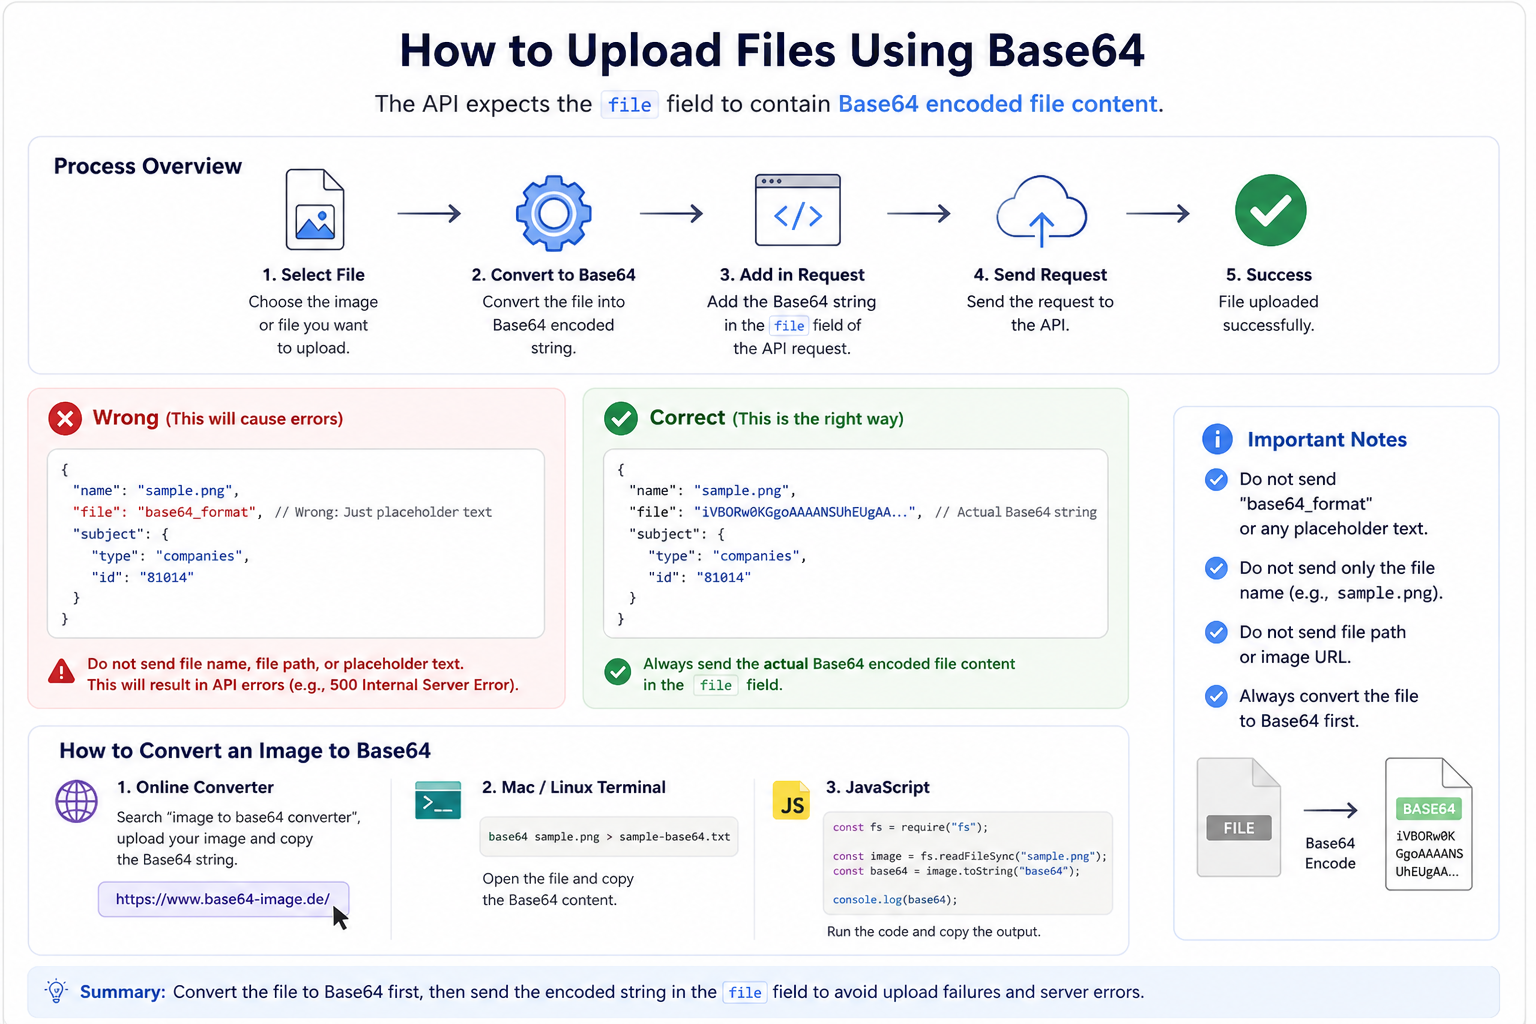Click the 'How to Upload Files Using Base64' title
1536x1024 pixels.
(772, 50)
